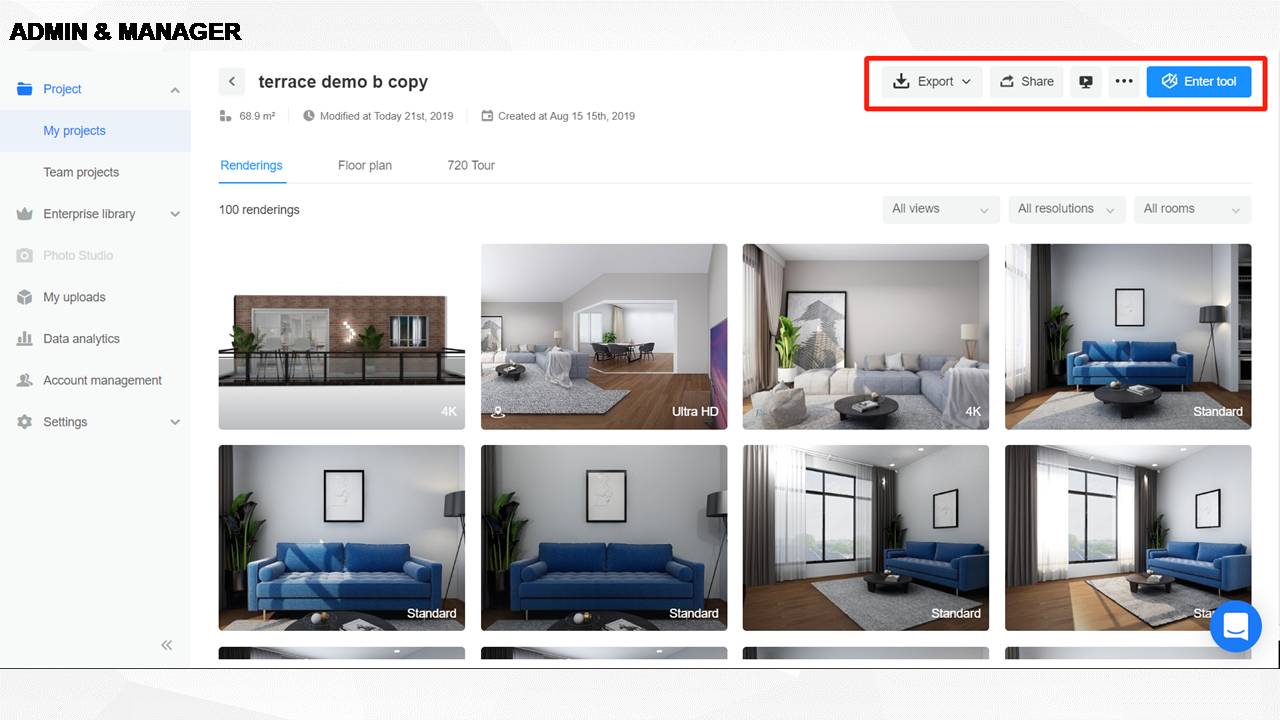The image size is (1280, 720).
Task: Open the All rooms filter dropdown
Action: pyautogui.click(x=1192, y=209)
